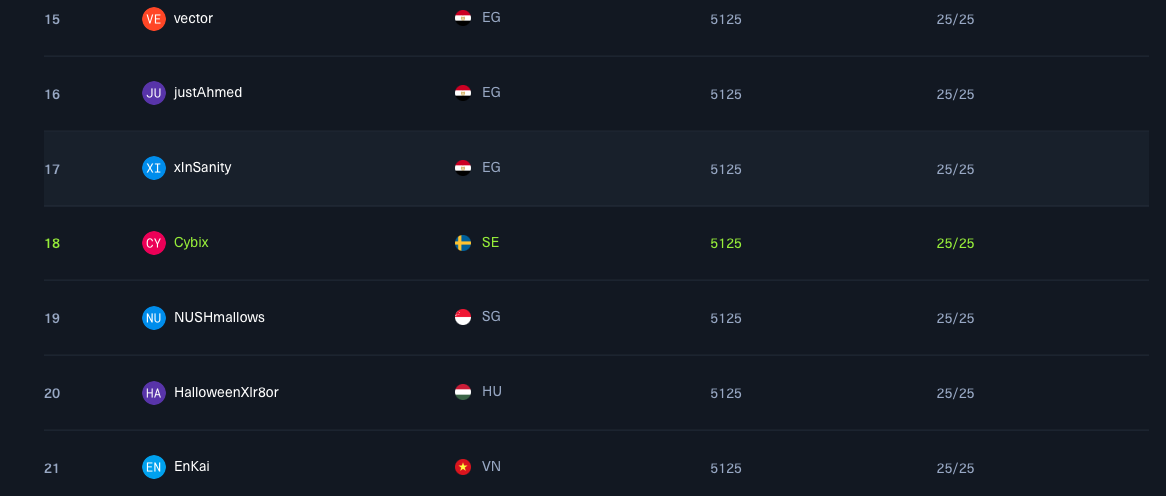This screenshot has height=496, width=1166.
Task: Select the highlighted Cybix username
Action: [191, 242]
